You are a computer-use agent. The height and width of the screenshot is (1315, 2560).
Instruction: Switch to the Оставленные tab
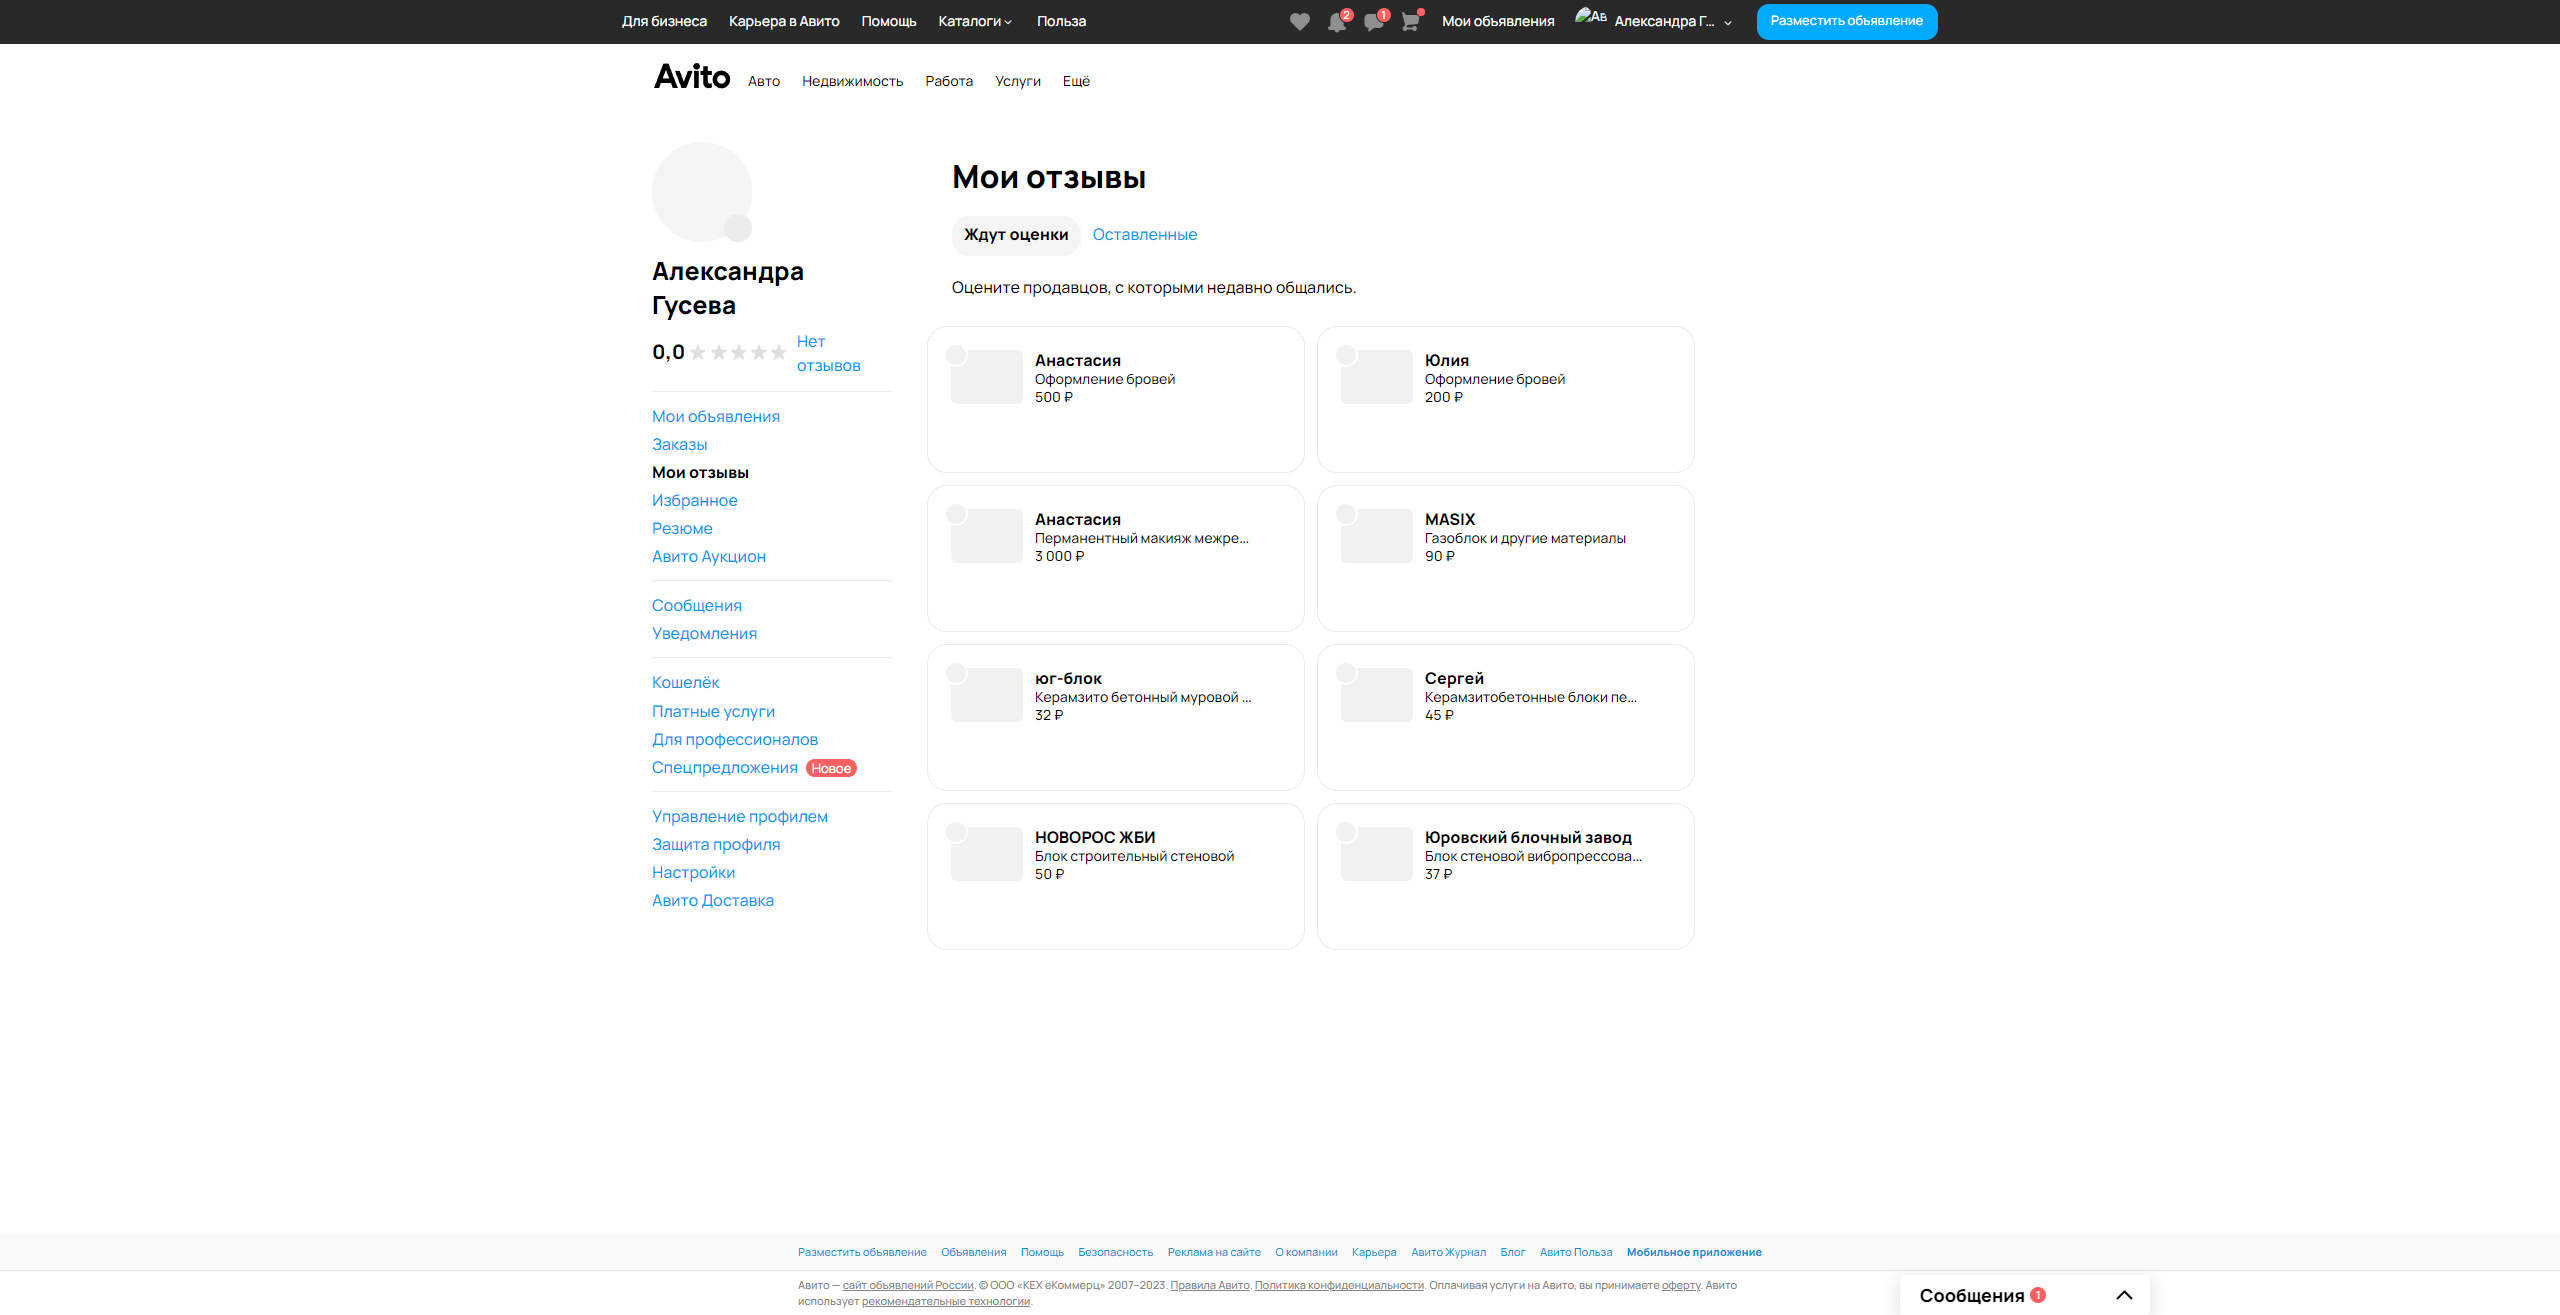coord(1144,235)
